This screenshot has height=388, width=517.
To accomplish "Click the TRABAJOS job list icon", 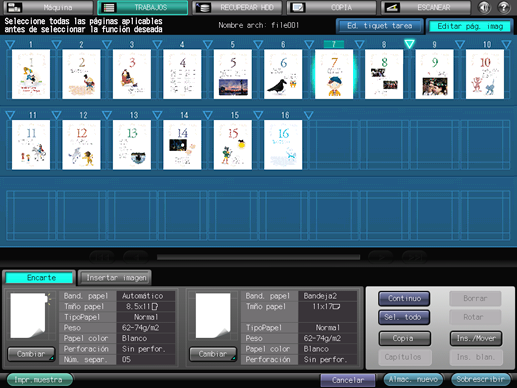I will tap(109, 7).
